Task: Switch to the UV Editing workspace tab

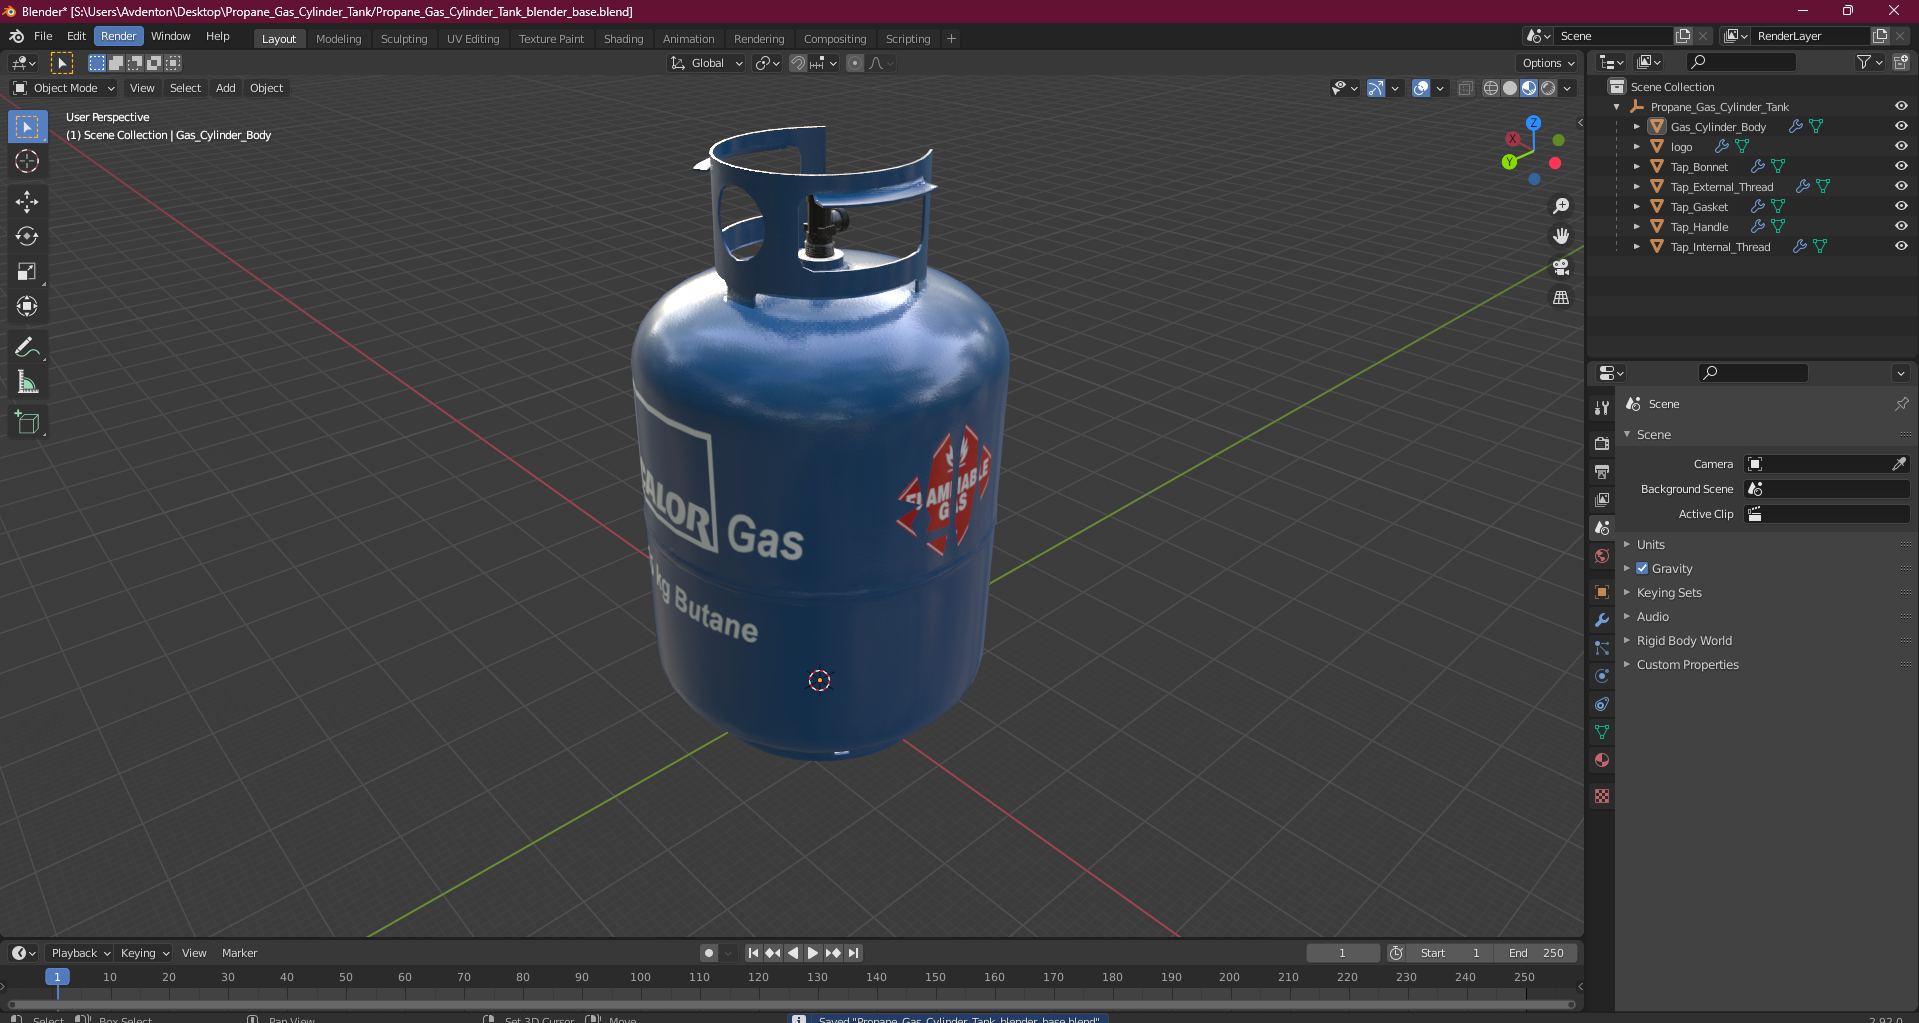Action: click(473, 39)
